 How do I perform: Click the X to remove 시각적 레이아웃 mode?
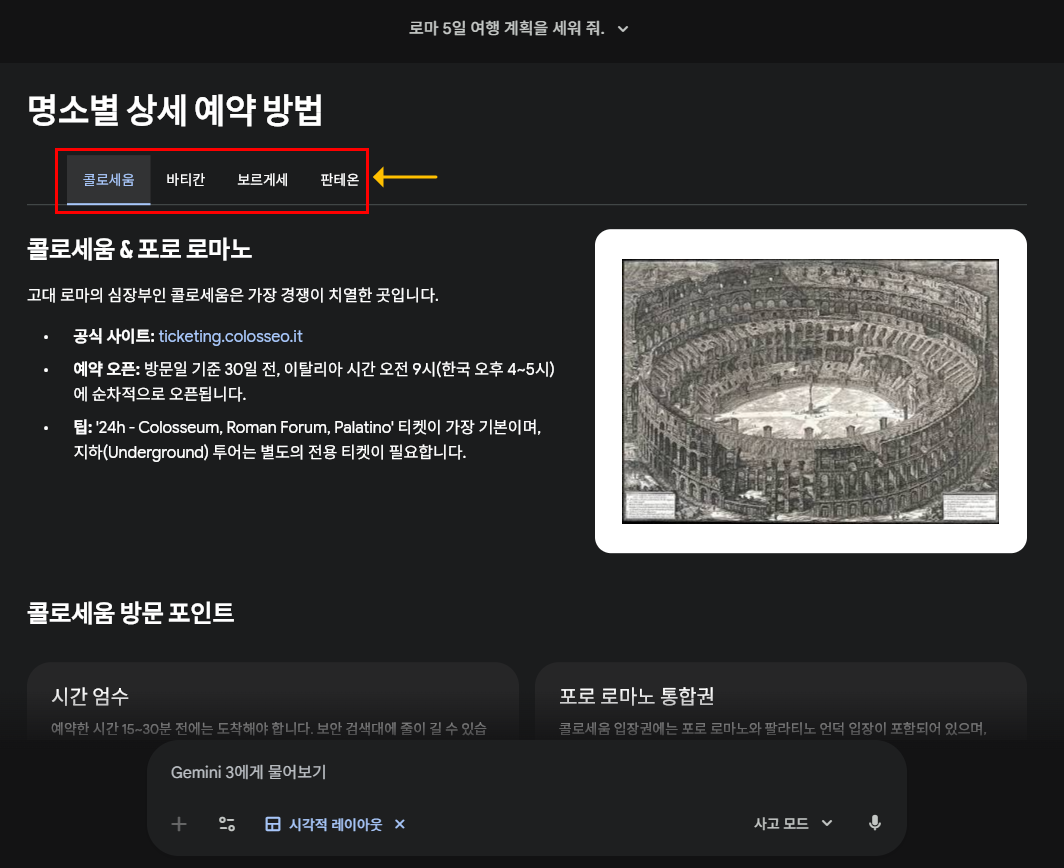coord(399,824)
